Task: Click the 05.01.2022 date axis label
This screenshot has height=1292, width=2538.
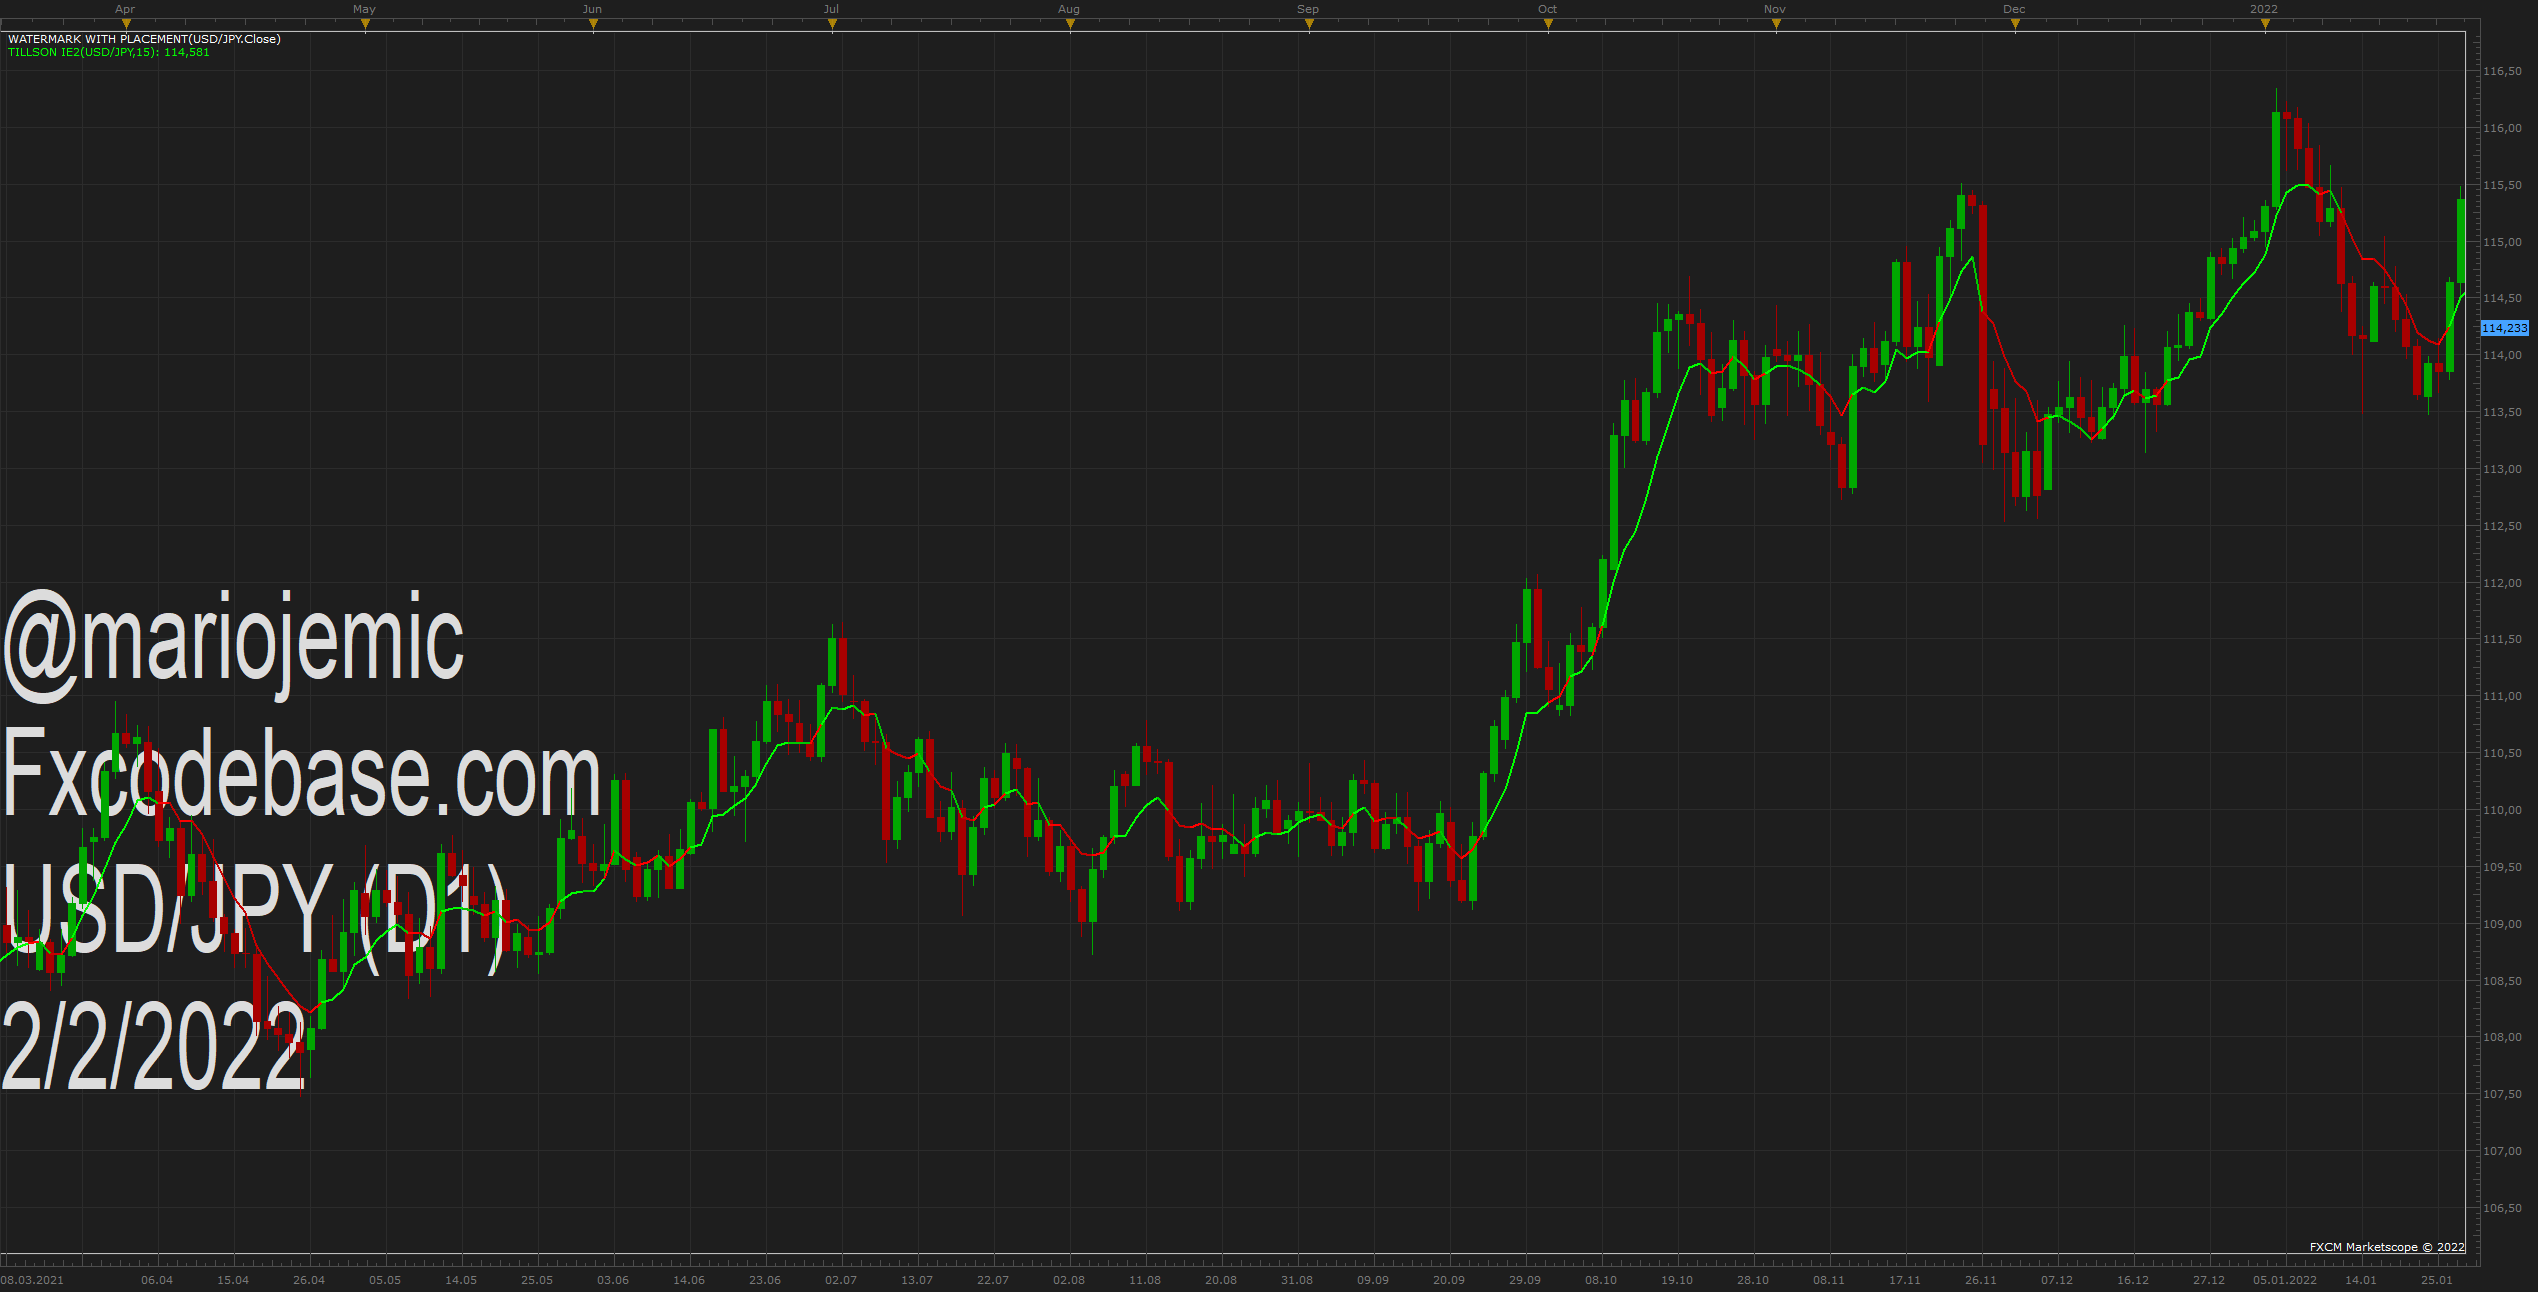Action: click(2285, 1280)
